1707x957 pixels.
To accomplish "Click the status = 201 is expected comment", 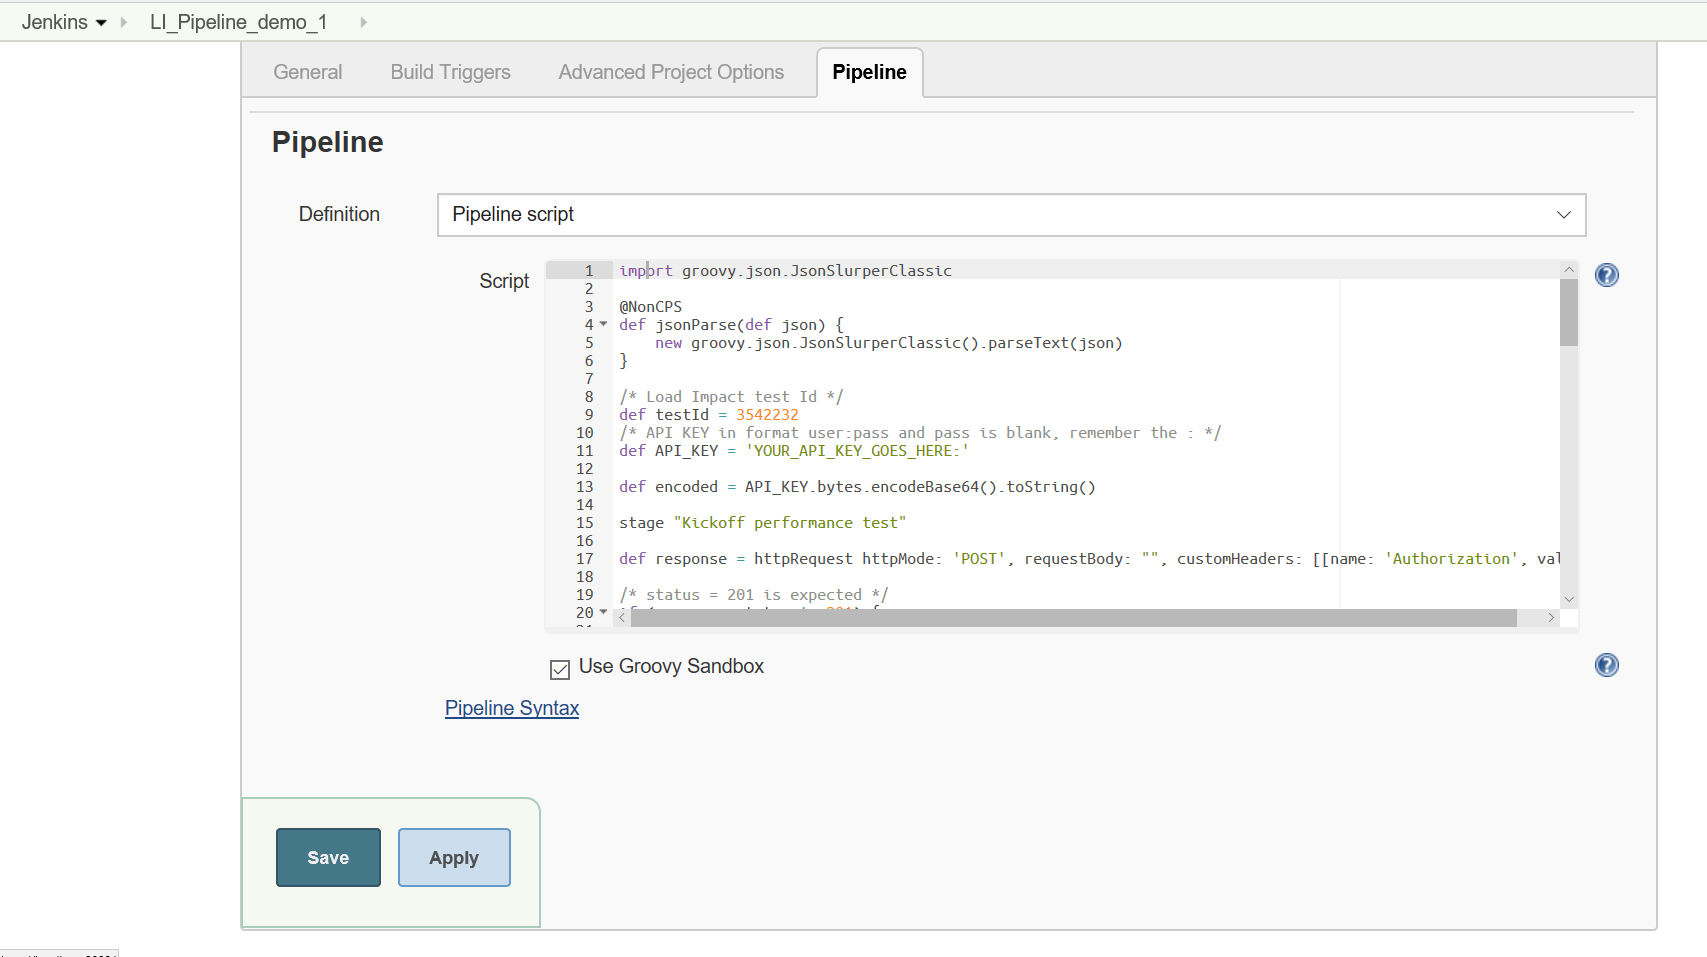I will pos(753,595).
